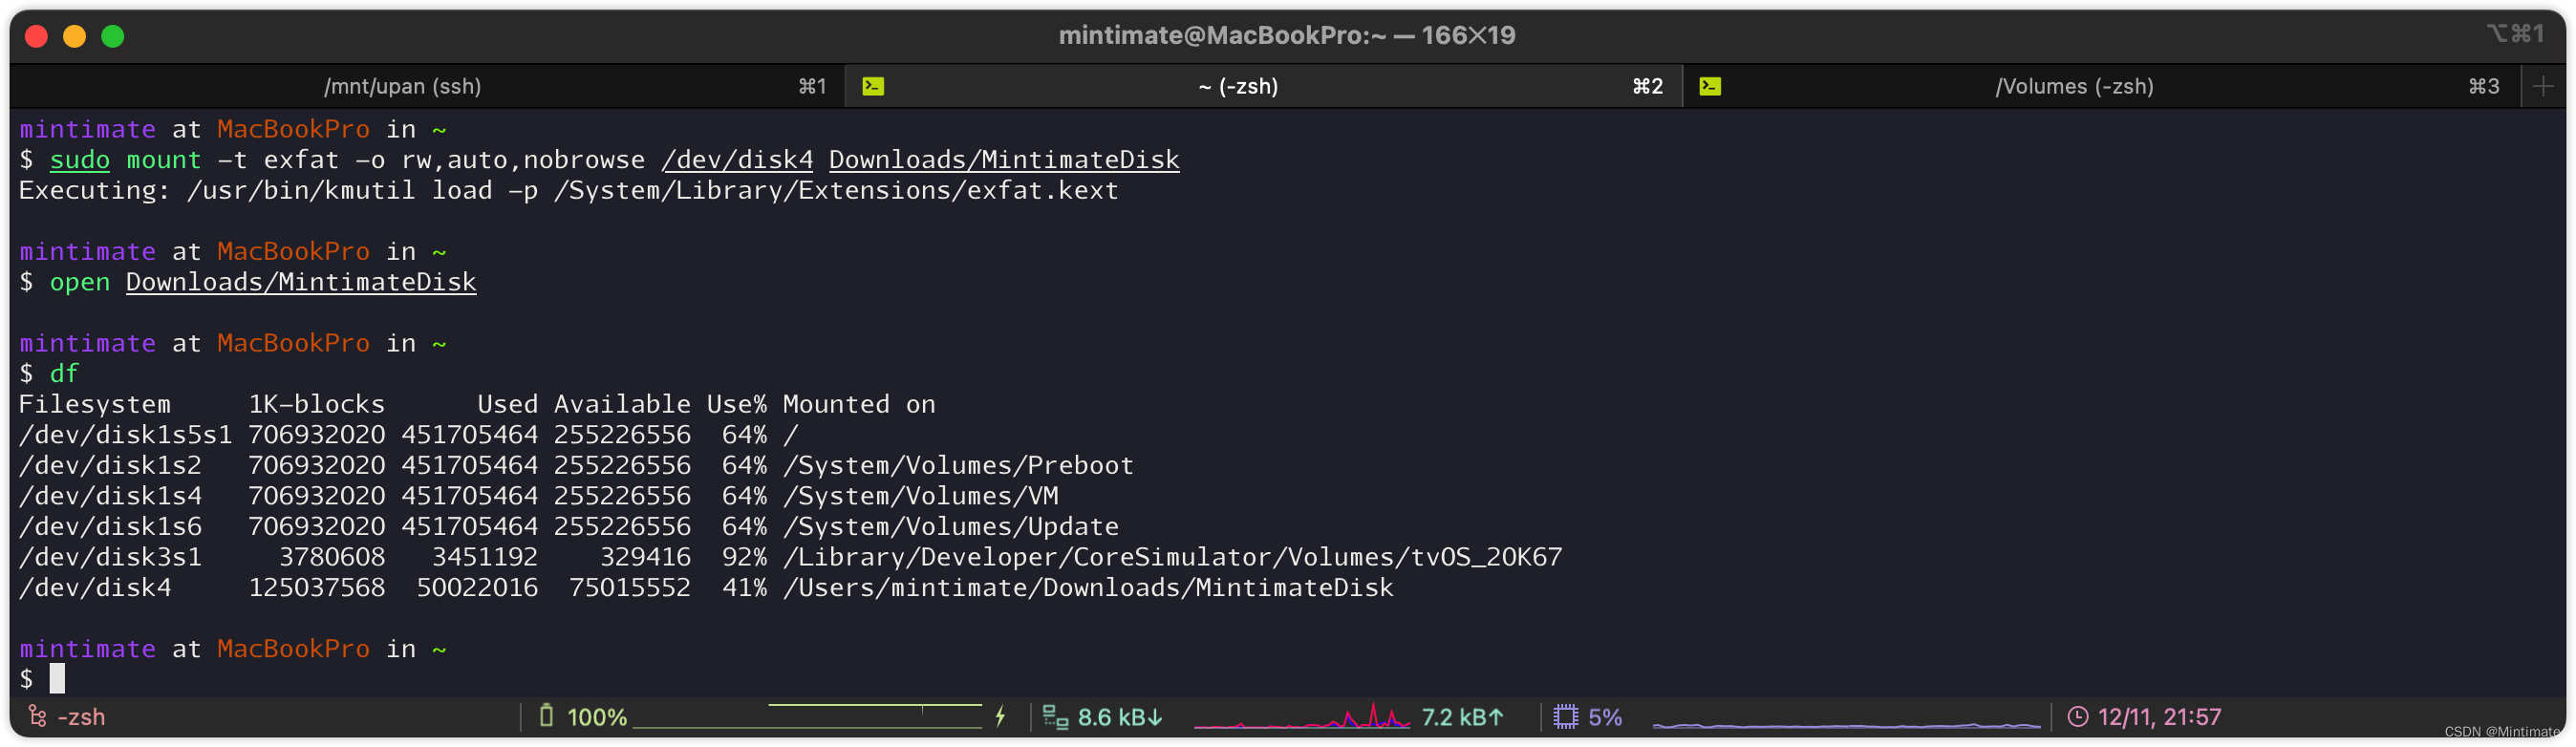Click the 5% CPU reading

[x=1605, y=717]
